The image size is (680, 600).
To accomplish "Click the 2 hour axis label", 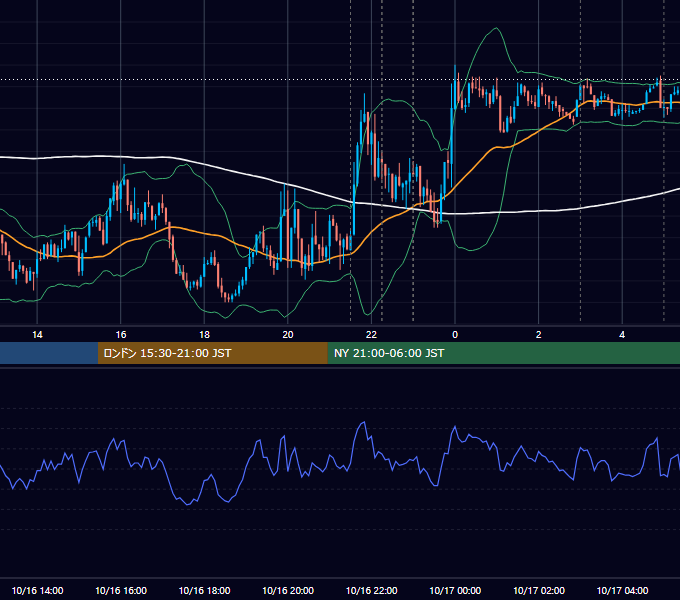I will (x=539, y=335).
